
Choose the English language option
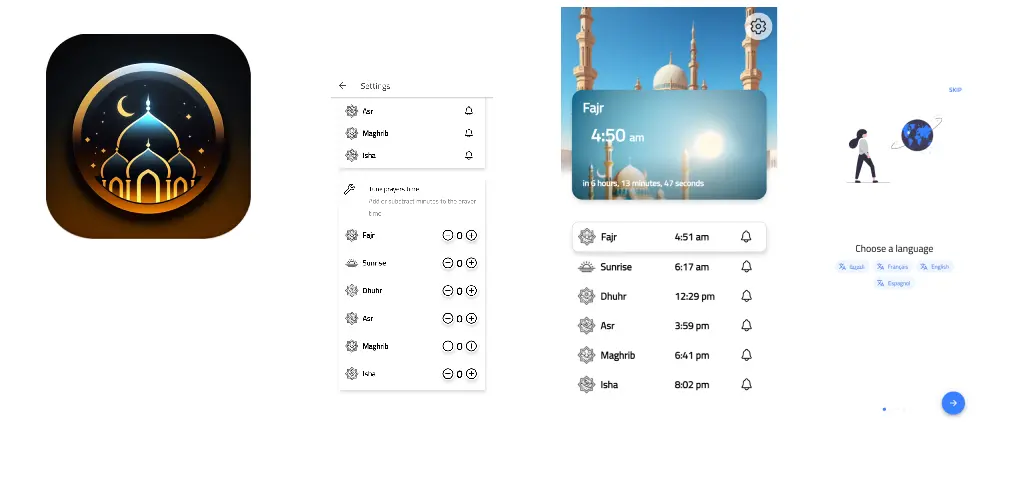(935, 266)
